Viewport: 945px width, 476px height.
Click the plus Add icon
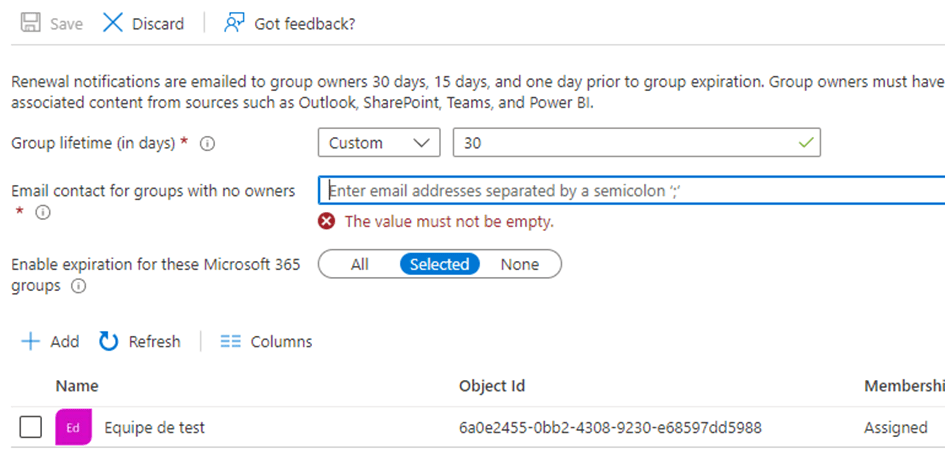[31, 342]
